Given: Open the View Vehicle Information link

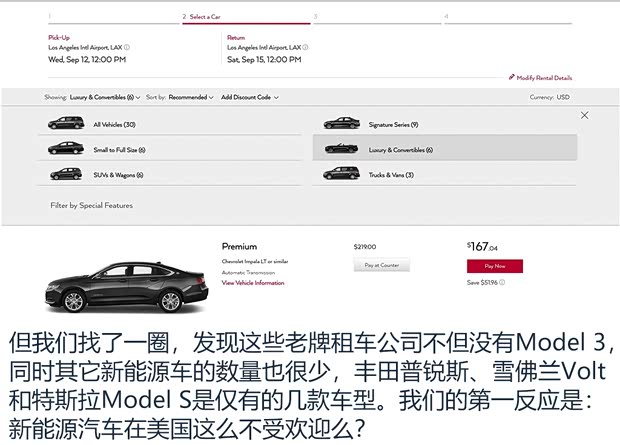Looking at the screenshot, I should 253,283.
